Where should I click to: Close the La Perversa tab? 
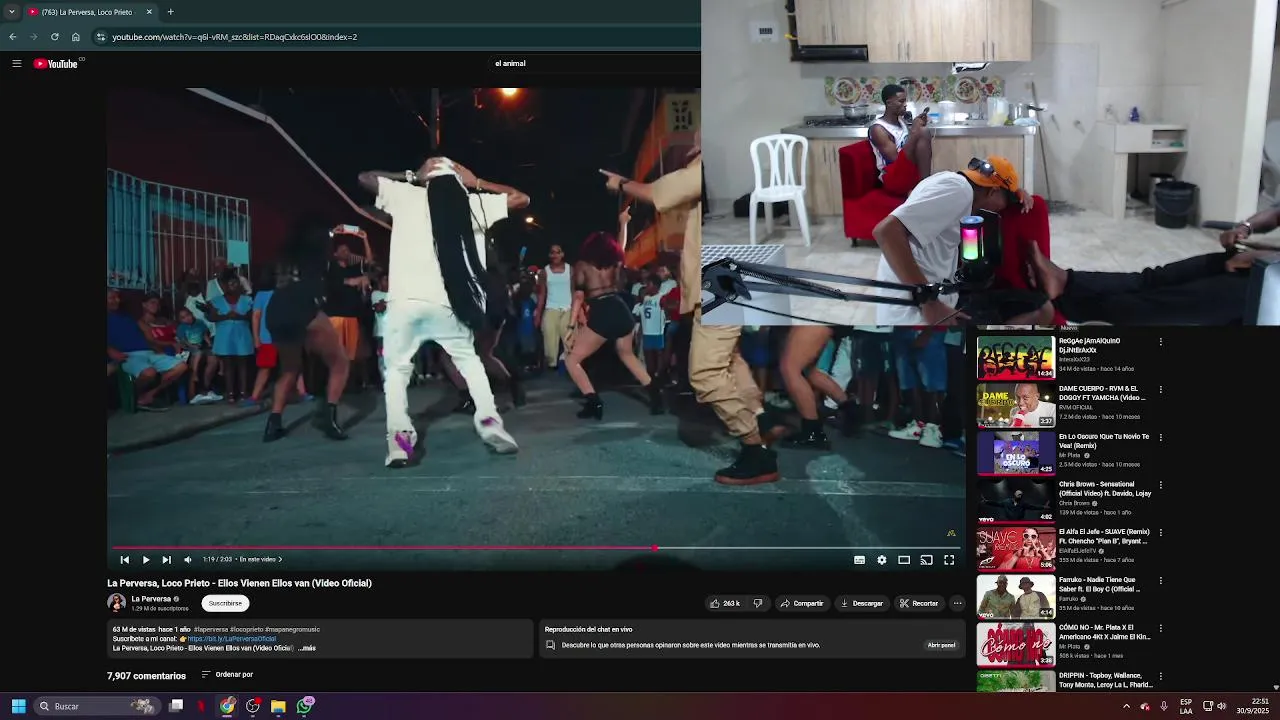point(149,12)
